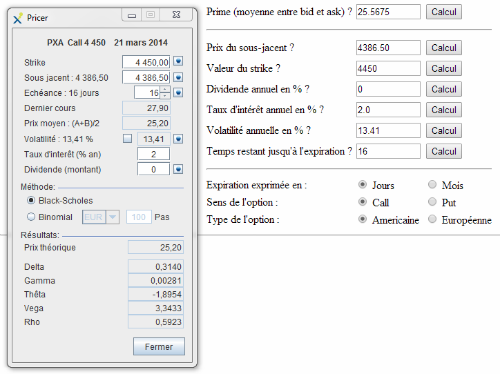Select Européenne option type
The image size is (500, 374).
(x=432, y=219)
